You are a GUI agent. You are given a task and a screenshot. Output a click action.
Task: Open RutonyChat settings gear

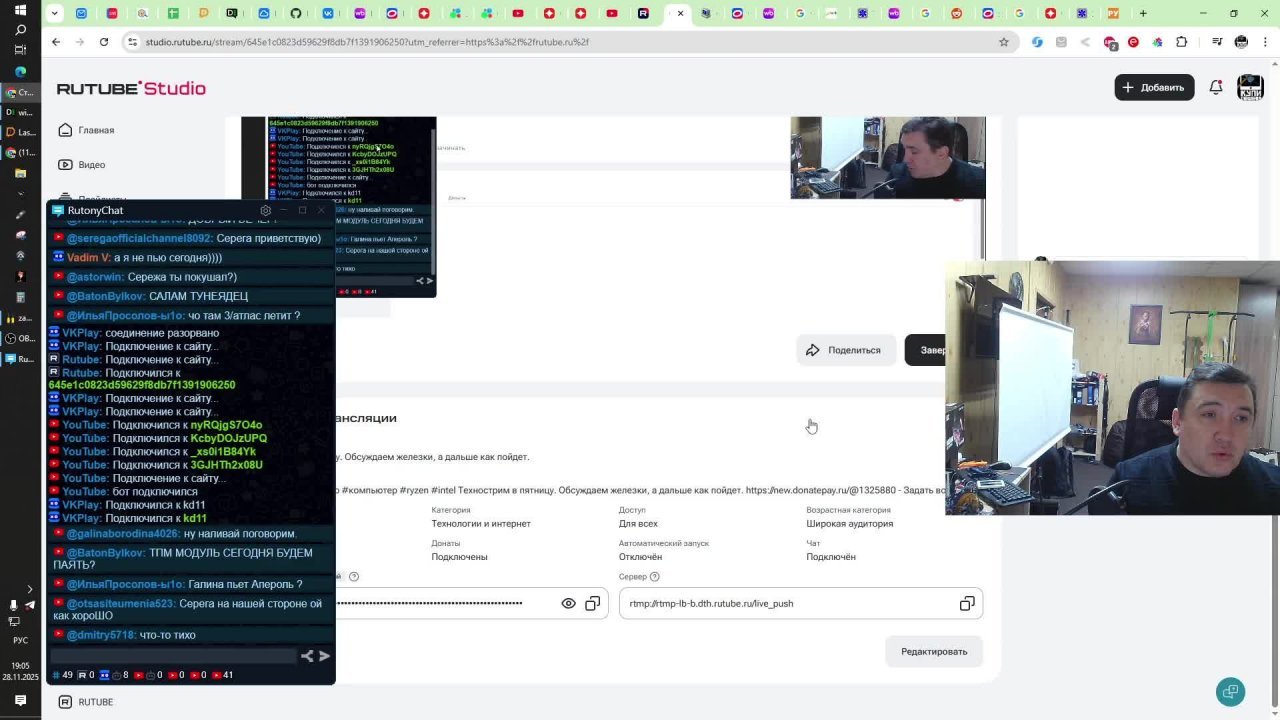[265, 210]
